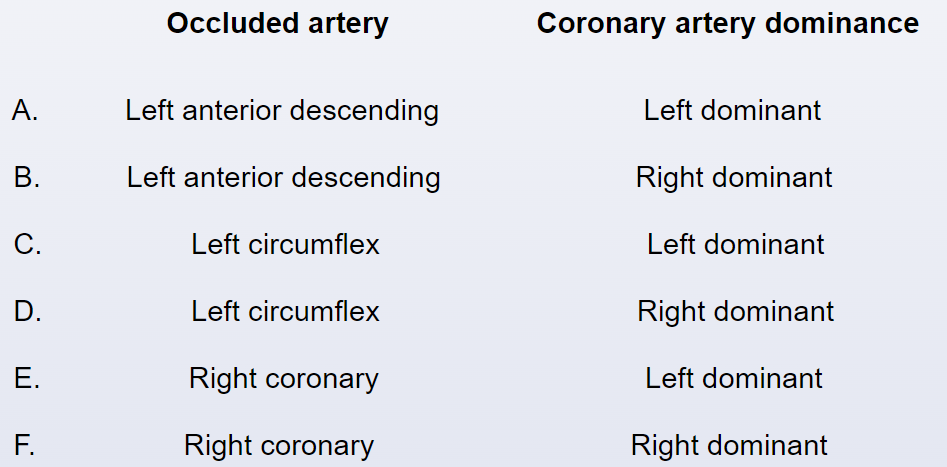Select answer option D letter
The image size is (947, 467).
[28, 312]
